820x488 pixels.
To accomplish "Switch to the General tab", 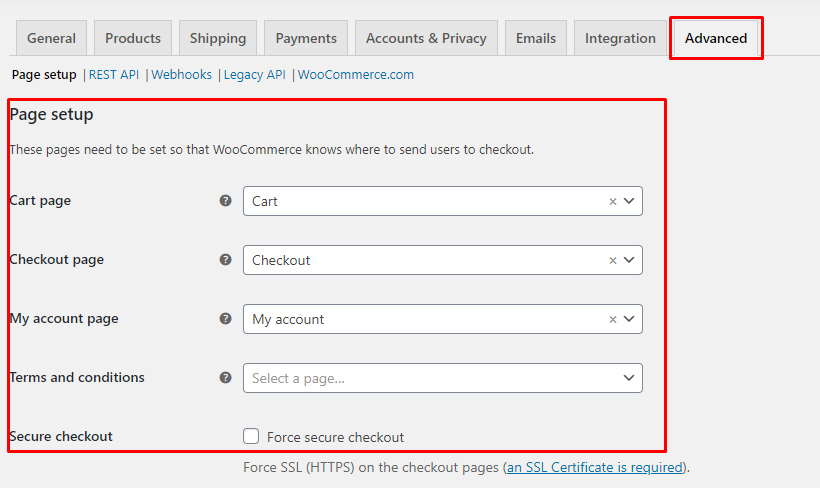I will (51, 38).
